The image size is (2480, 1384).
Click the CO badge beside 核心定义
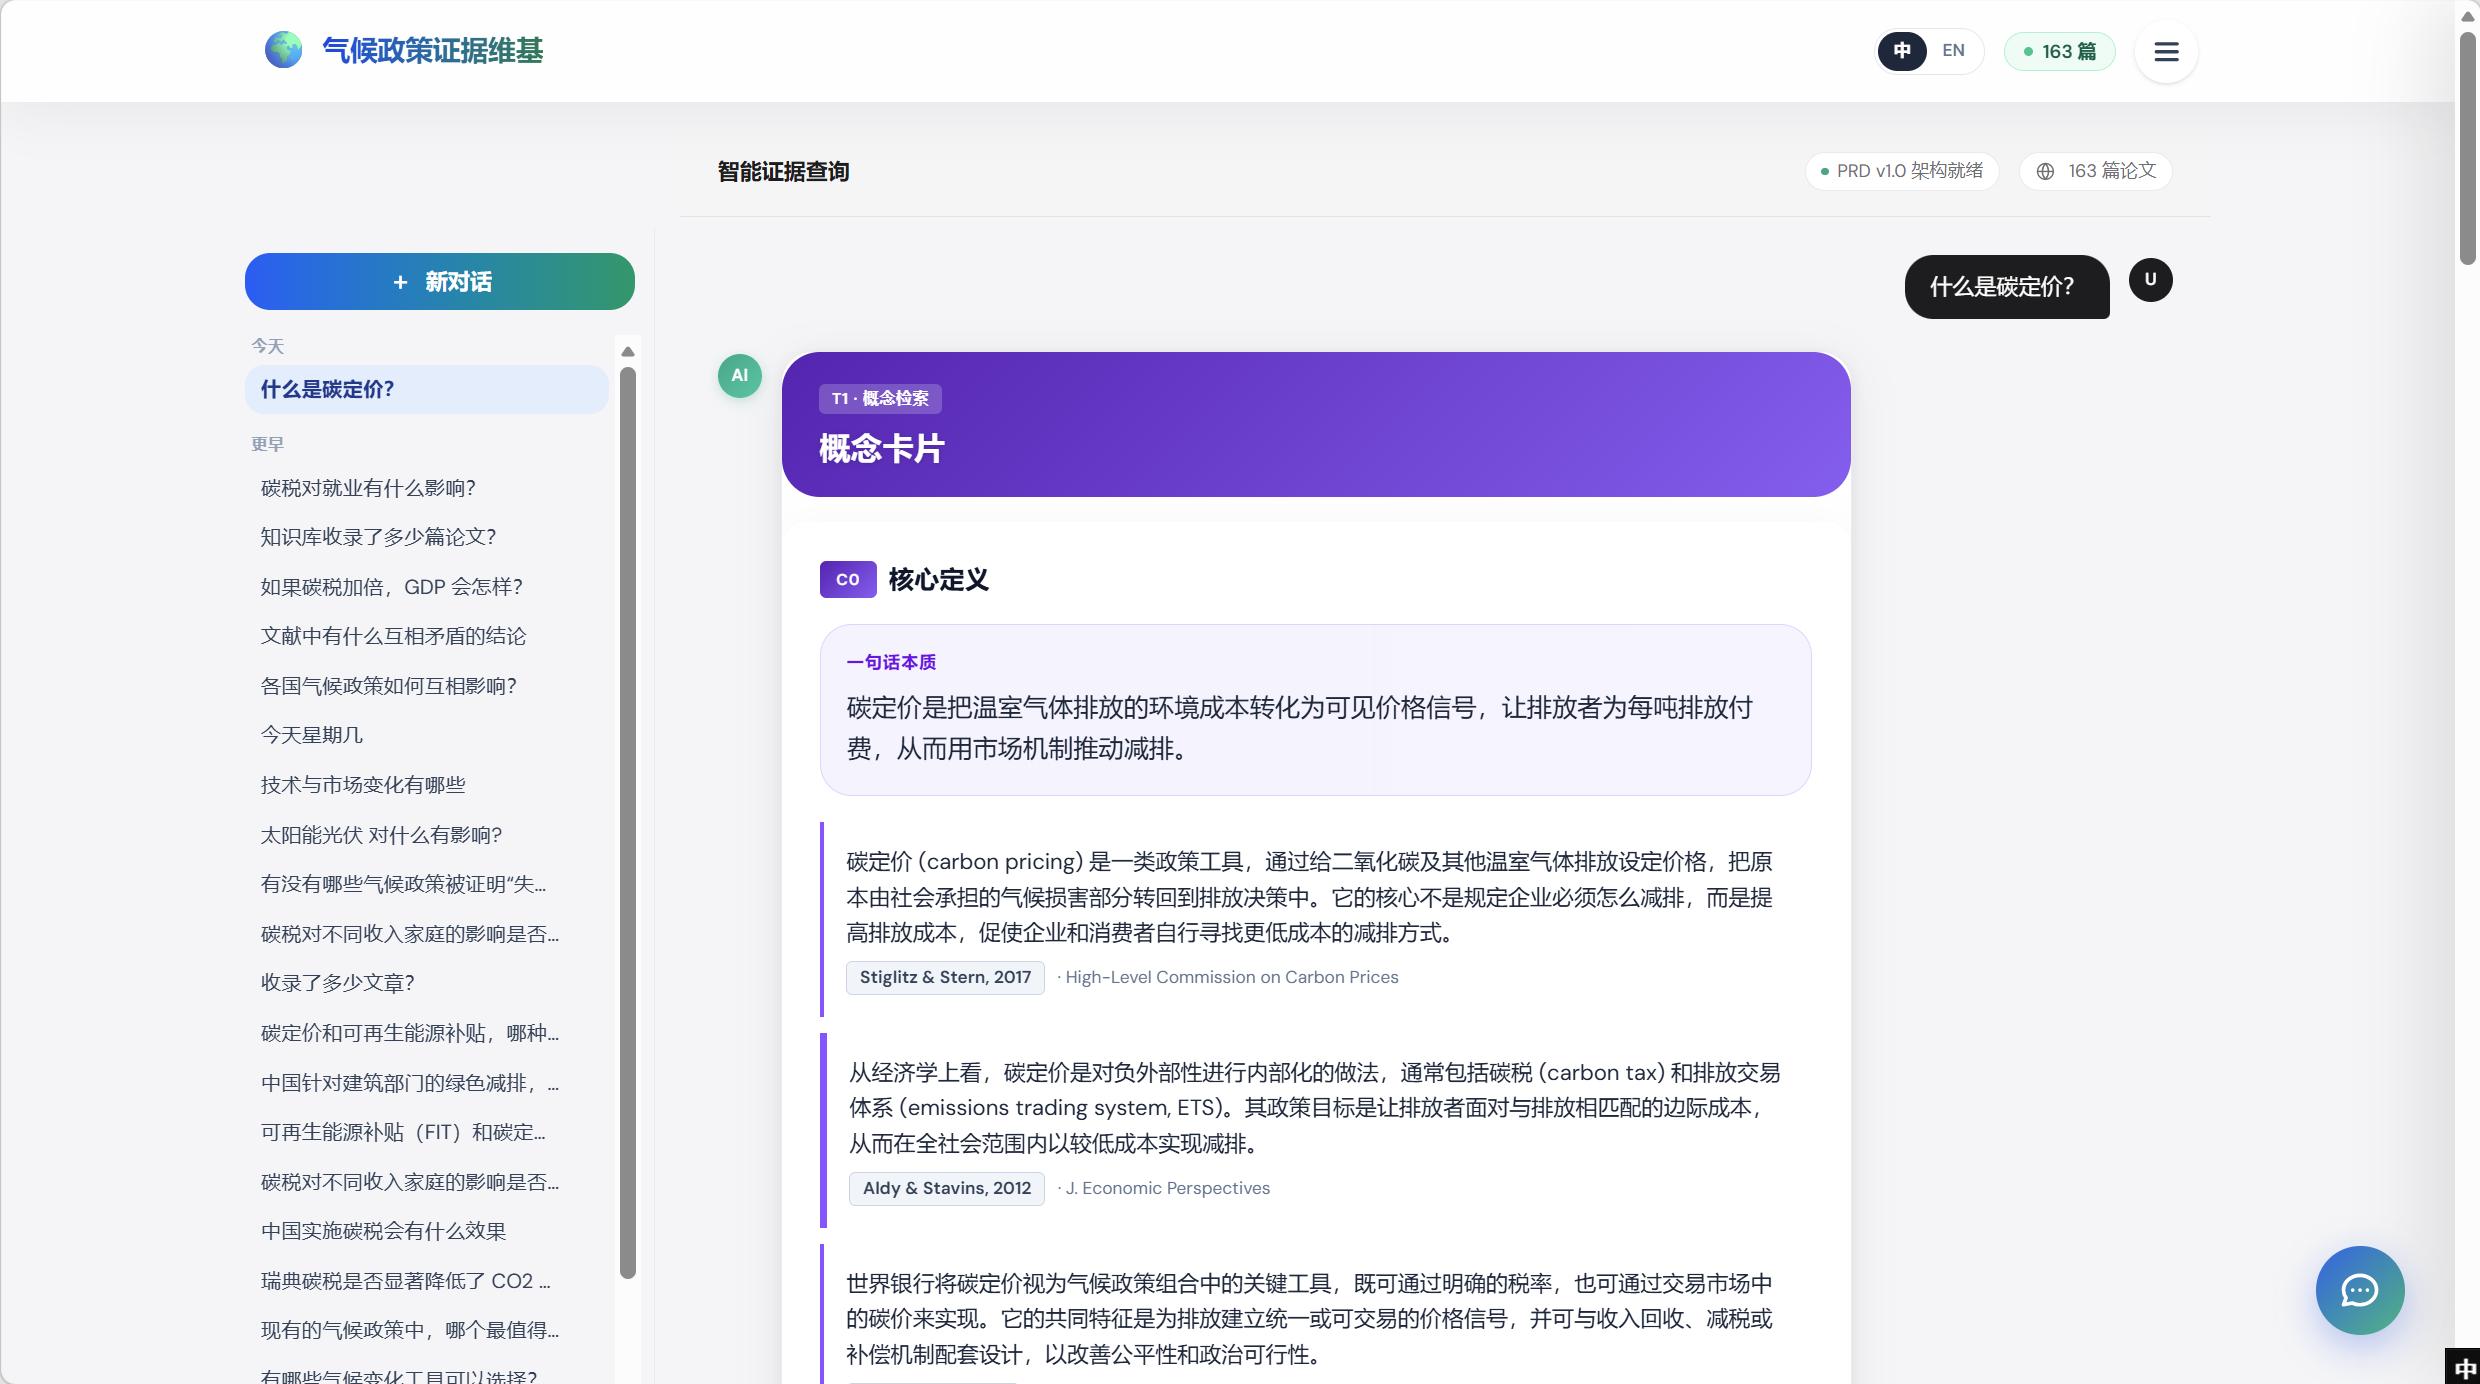[848, 579]
